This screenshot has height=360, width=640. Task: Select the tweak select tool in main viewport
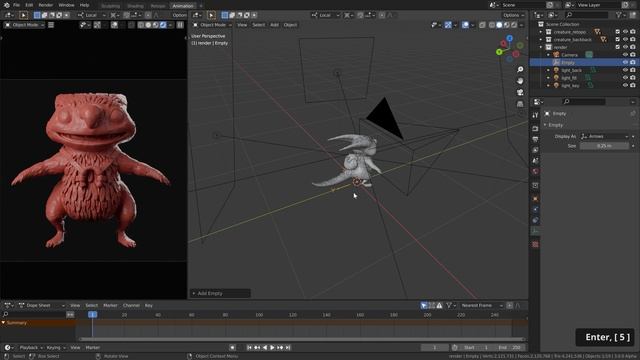click(211, 15)
